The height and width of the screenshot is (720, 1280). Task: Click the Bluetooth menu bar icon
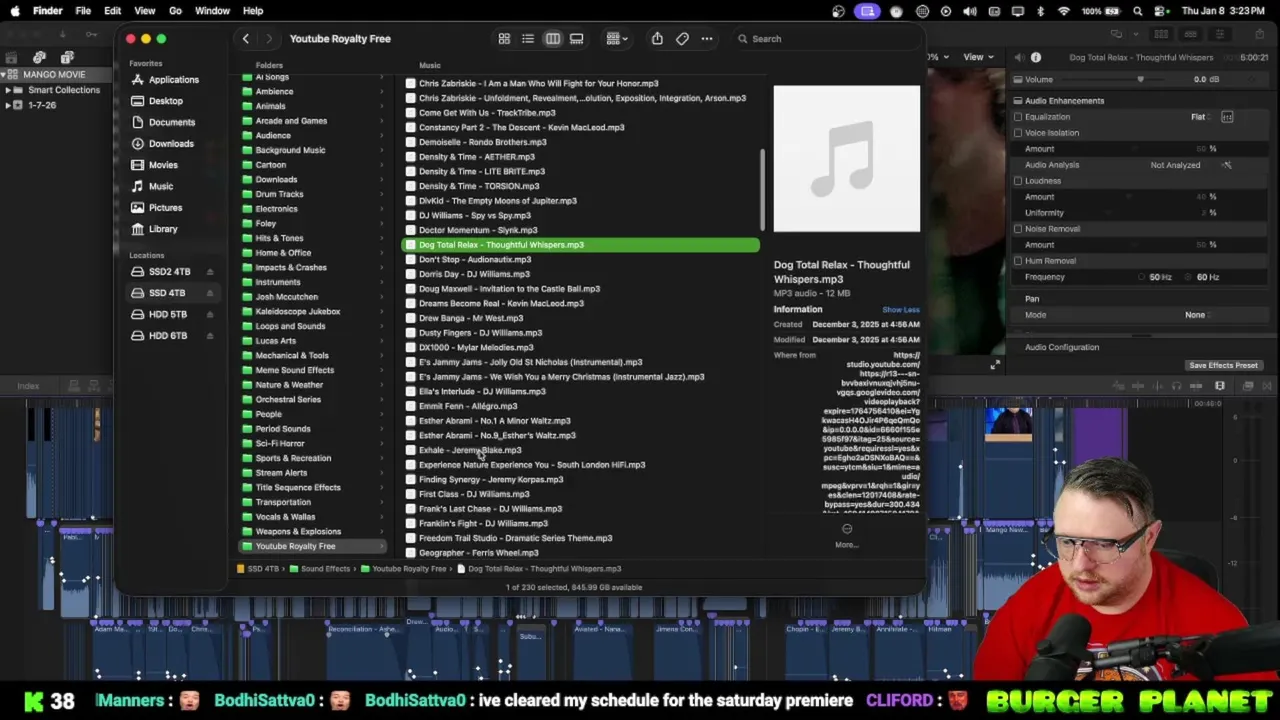(1040, 11)
